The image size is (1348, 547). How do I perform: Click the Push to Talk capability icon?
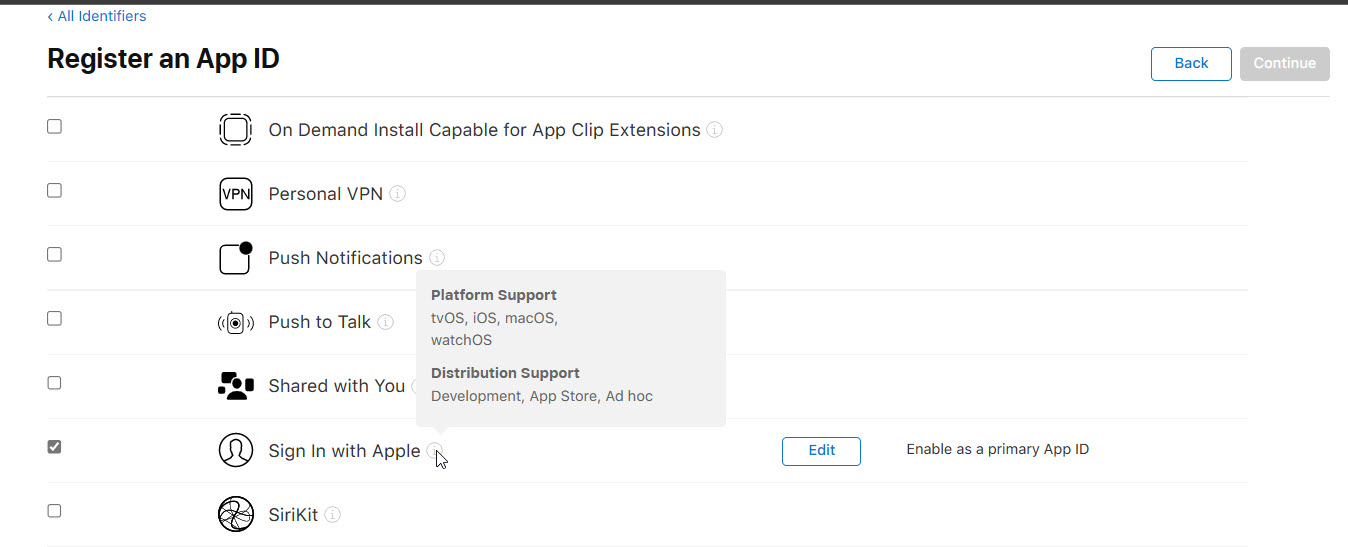pyautogui.click(x=235, y=322)
